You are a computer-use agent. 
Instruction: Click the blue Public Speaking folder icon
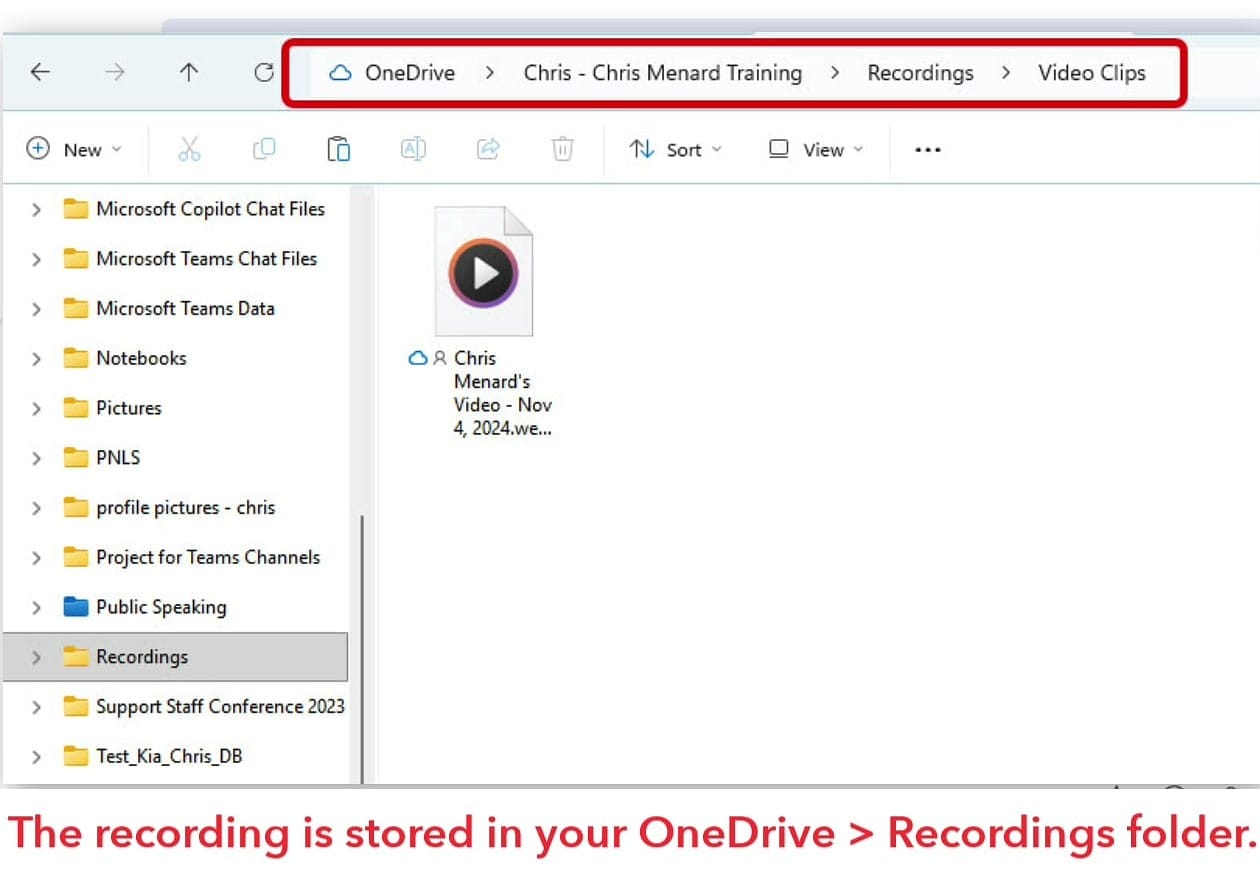(75, 607)
